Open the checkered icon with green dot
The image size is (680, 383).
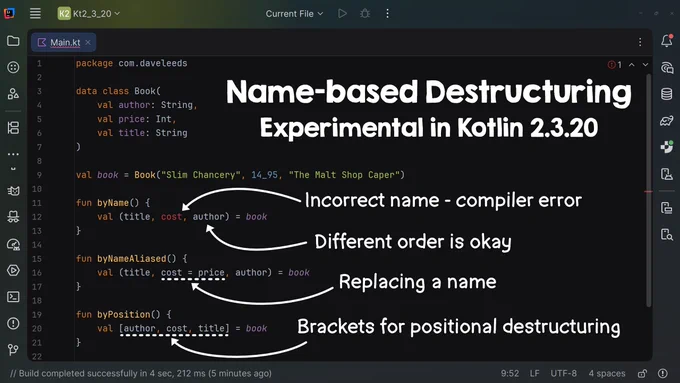pyautogui.click(x=667, y=147)
